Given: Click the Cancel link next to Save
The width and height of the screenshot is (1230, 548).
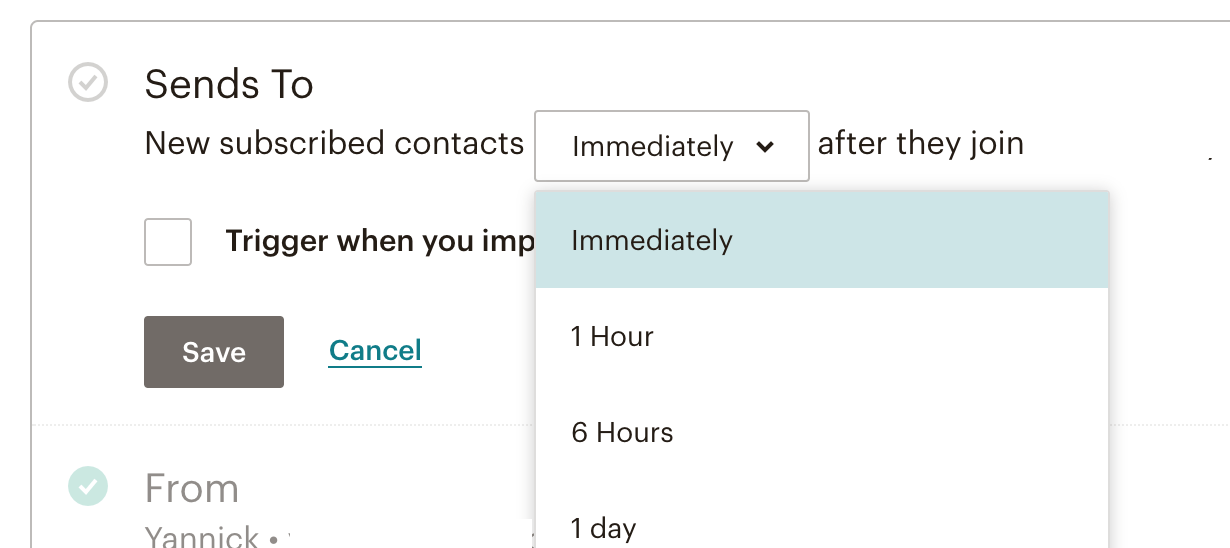Looking at the screenshot, I should pyautogui.click(x=375, y=351).
